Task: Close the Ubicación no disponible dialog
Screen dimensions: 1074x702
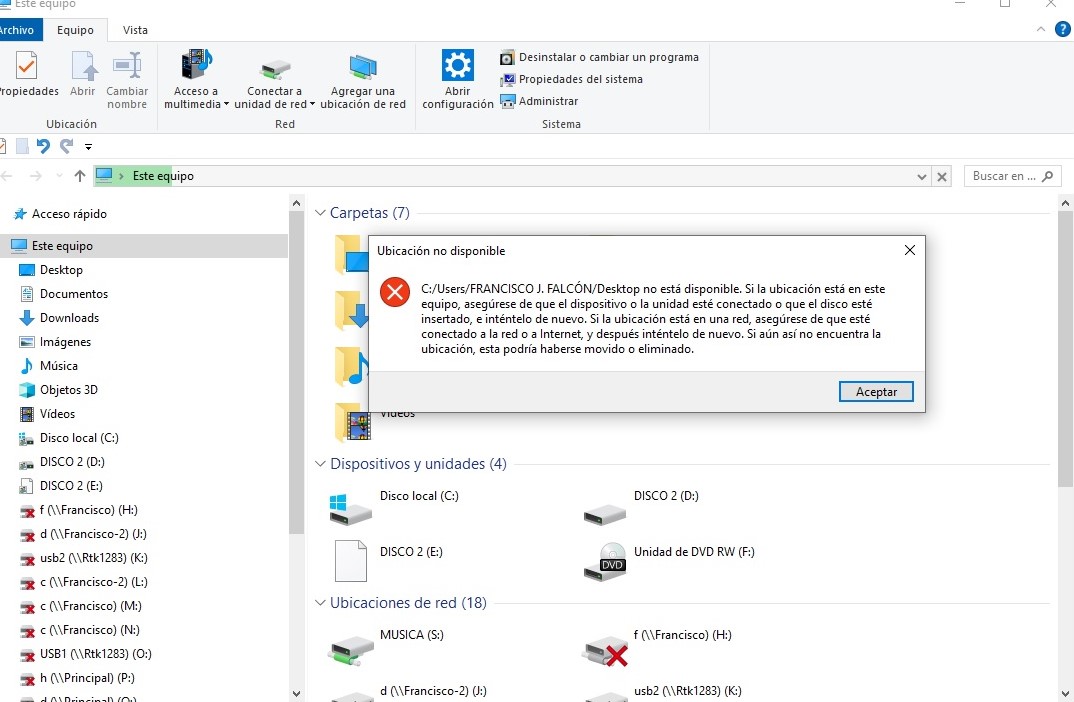Action: tap(910, 250)
